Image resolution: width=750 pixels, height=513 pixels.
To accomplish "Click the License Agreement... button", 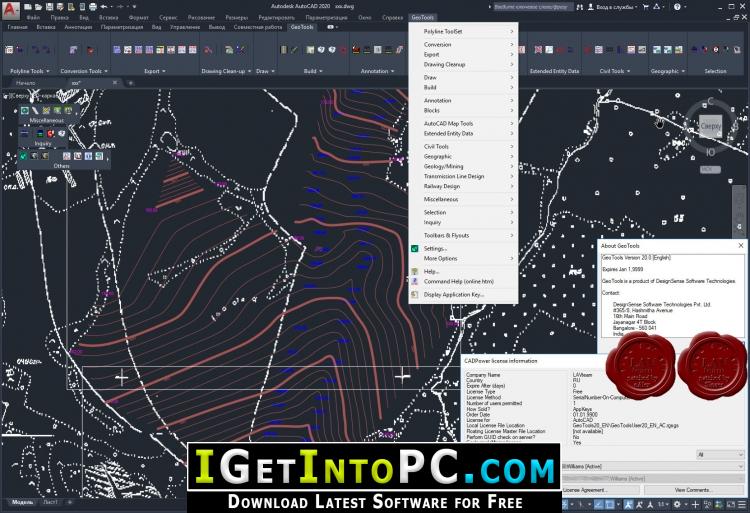I will tap(587, 490).
